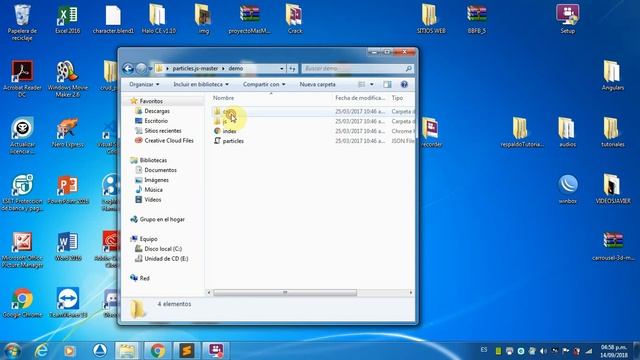Image resolution: width=640 pixels, height=360 pixels.
Task: Toggle the preview pane button
Action: pyautogui.click(x=387, y=84)
